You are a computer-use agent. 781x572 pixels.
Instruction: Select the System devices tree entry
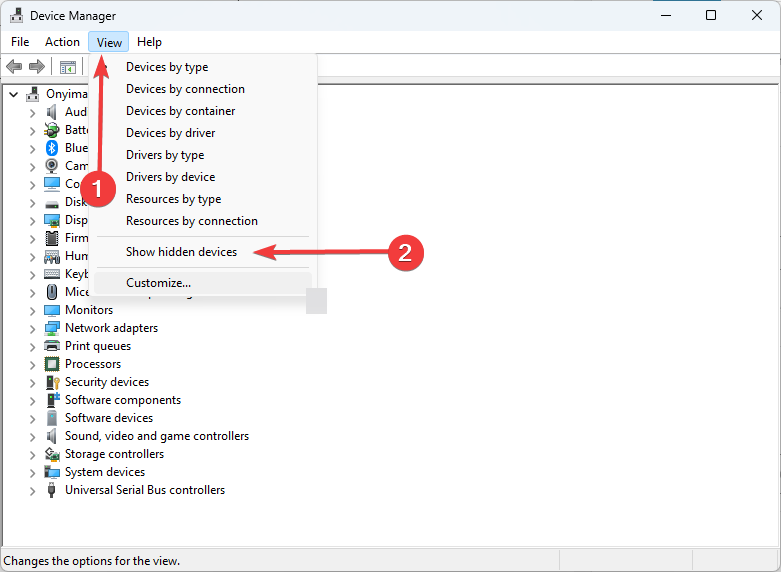[x=104, y=472]
